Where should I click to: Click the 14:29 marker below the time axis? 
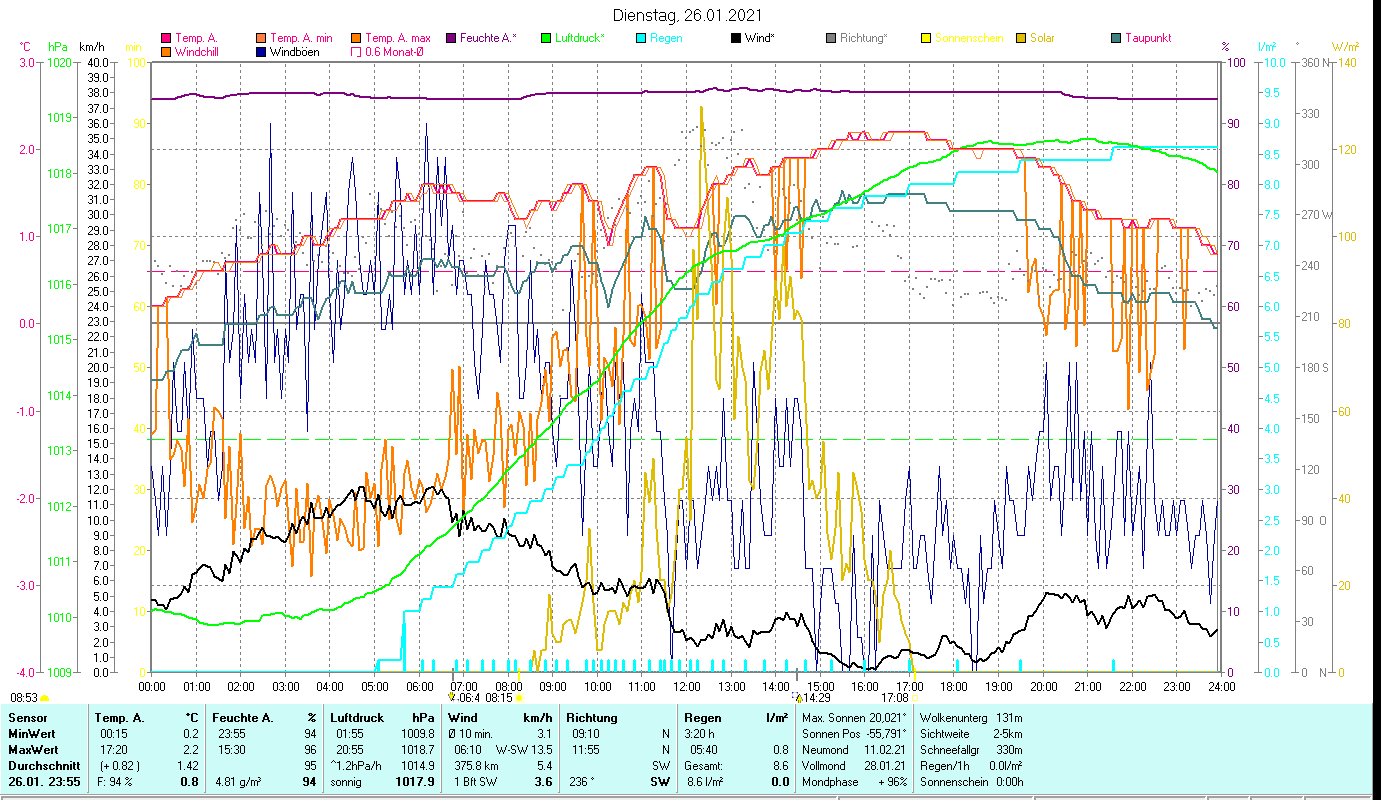click(812, 698)
